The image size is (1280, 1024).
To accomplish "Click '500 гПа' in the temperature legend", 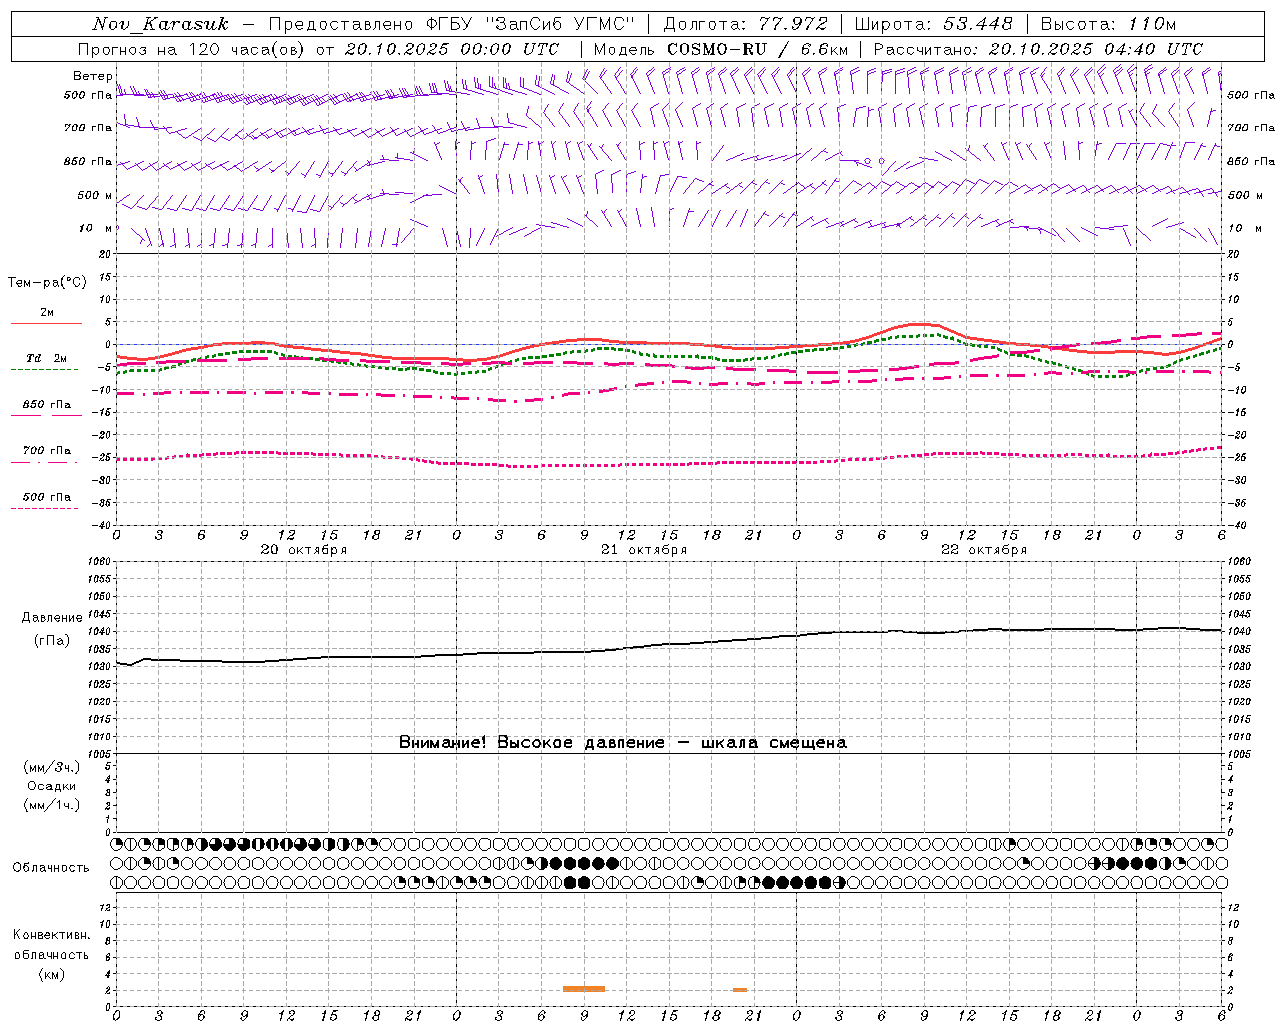I will click(46, 497).
